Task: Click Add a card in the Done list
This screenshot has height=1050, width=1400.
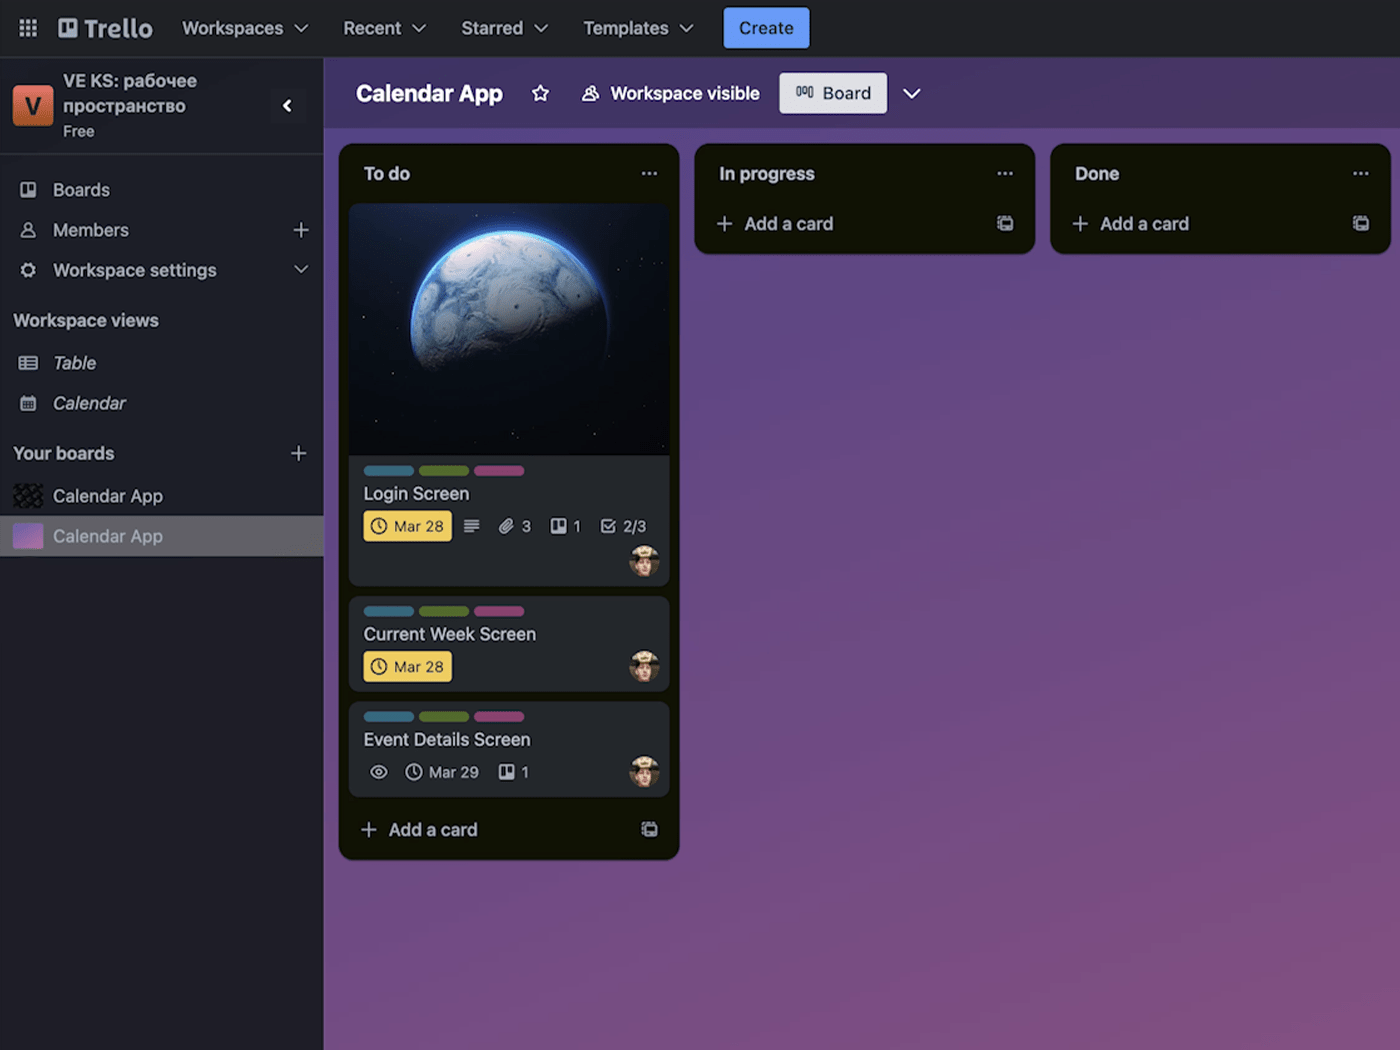Action: click(1144, 223)
